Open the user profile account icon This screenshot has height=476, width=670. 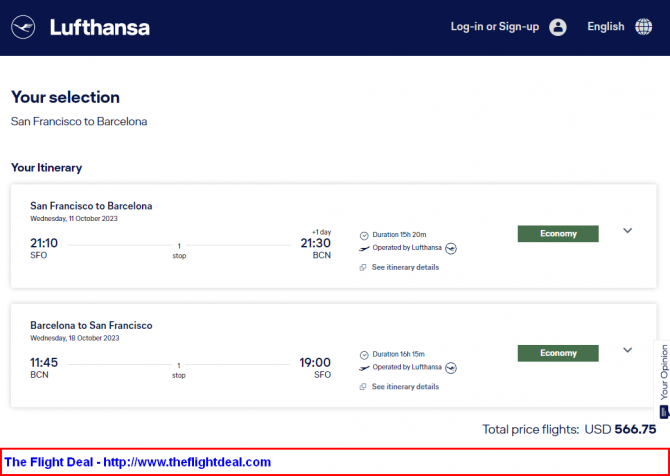coord(558,27)
